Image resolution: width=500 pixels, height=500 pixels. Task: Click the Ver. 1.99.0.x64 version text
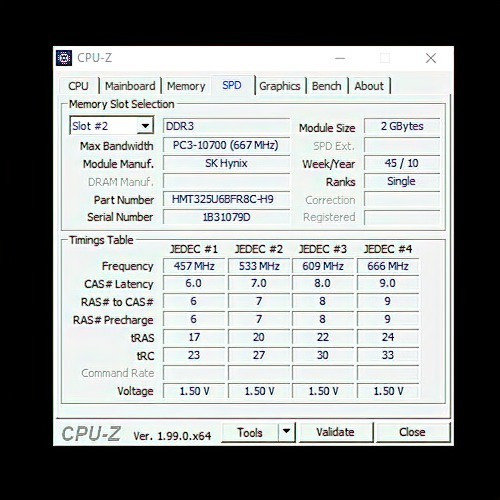click(x=172, y=436)
